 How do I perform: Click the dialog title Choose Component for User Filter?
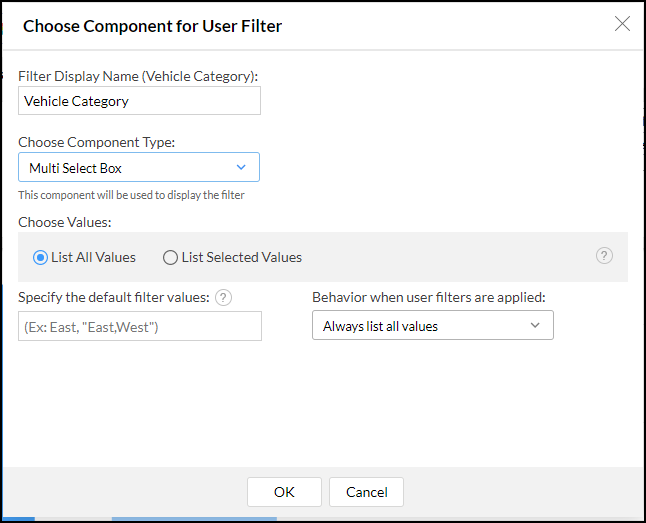pyautogui.click(x=152, y=26)
